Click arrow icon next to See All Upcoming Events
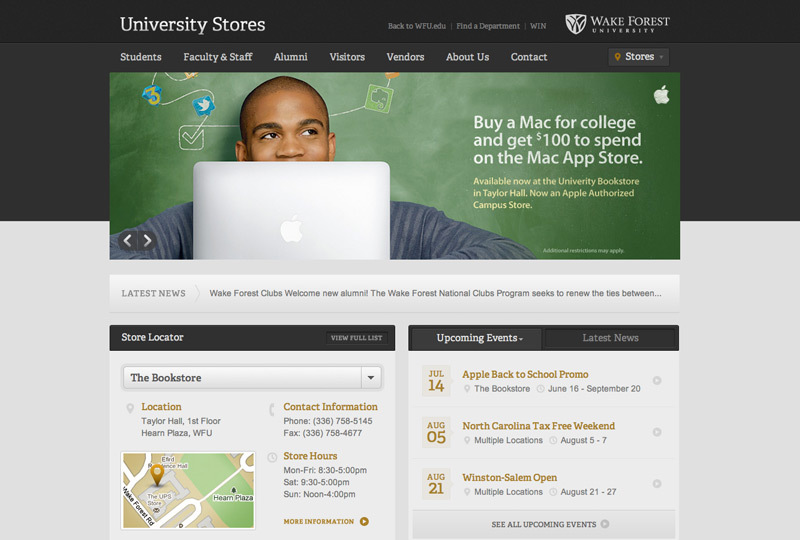The image size is (800, 540). point(605,524)
